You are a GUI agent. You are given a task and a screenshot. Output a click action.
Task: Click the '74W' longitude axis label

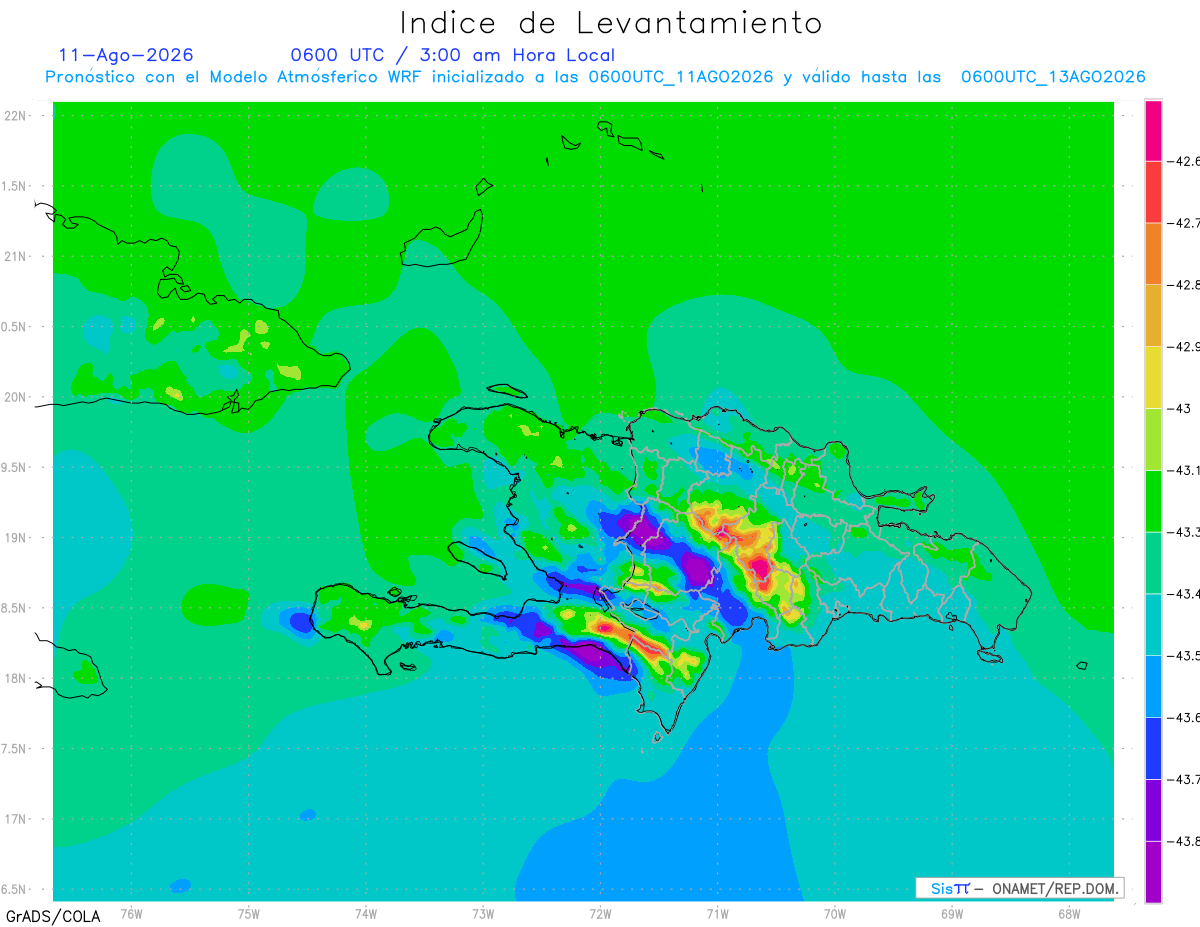[366, 914]
